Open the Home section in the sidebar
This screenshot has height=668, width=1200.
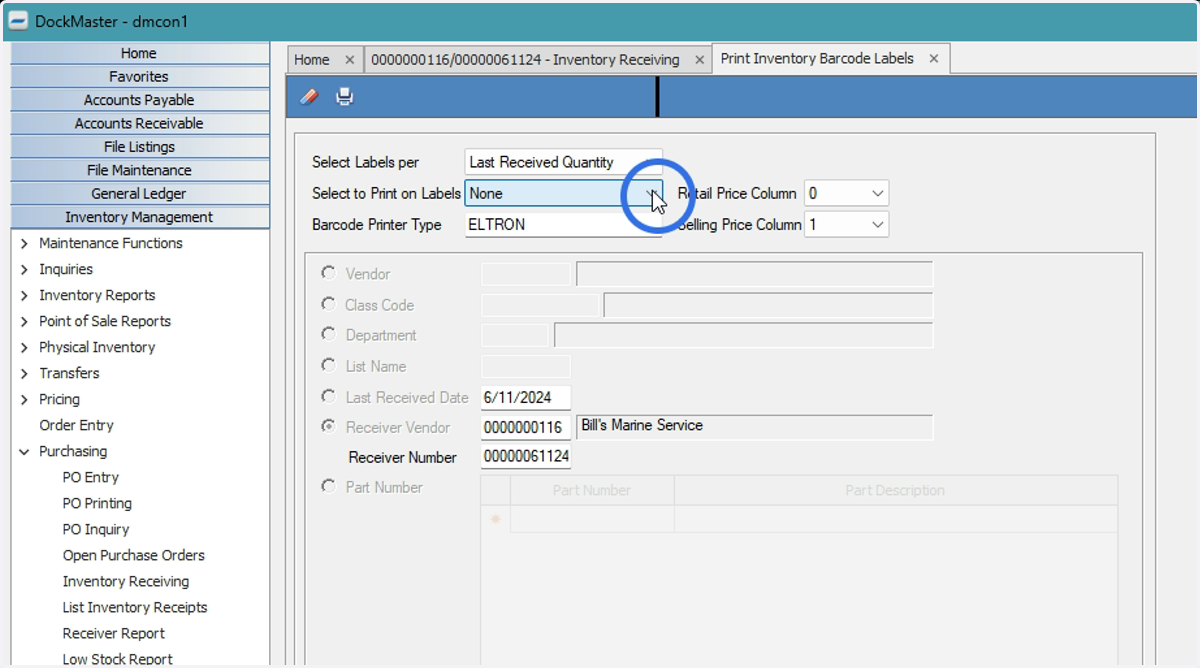pos(139,53)
